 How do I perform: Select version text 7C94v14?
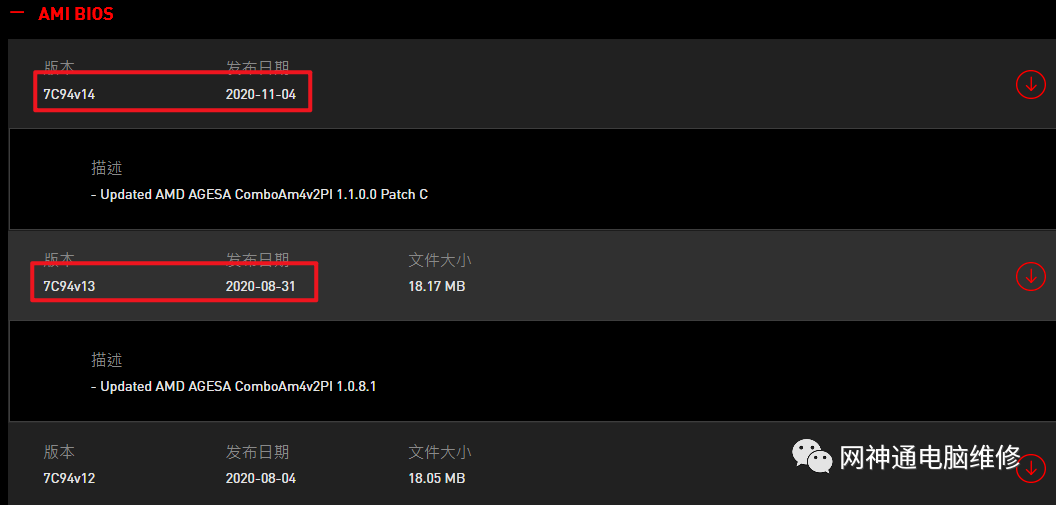pyautogui.click(x=69, y=94)
